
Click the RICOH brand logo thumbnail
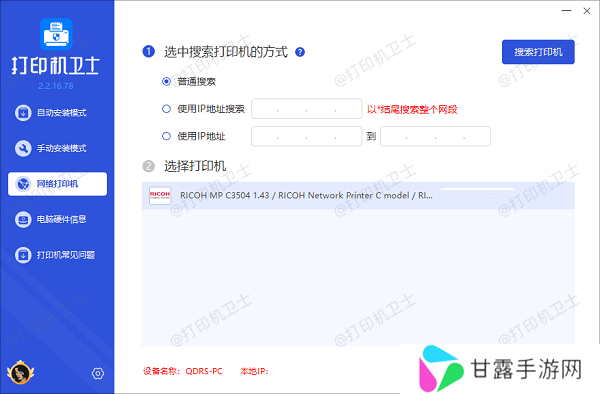(x=160, y=195)
